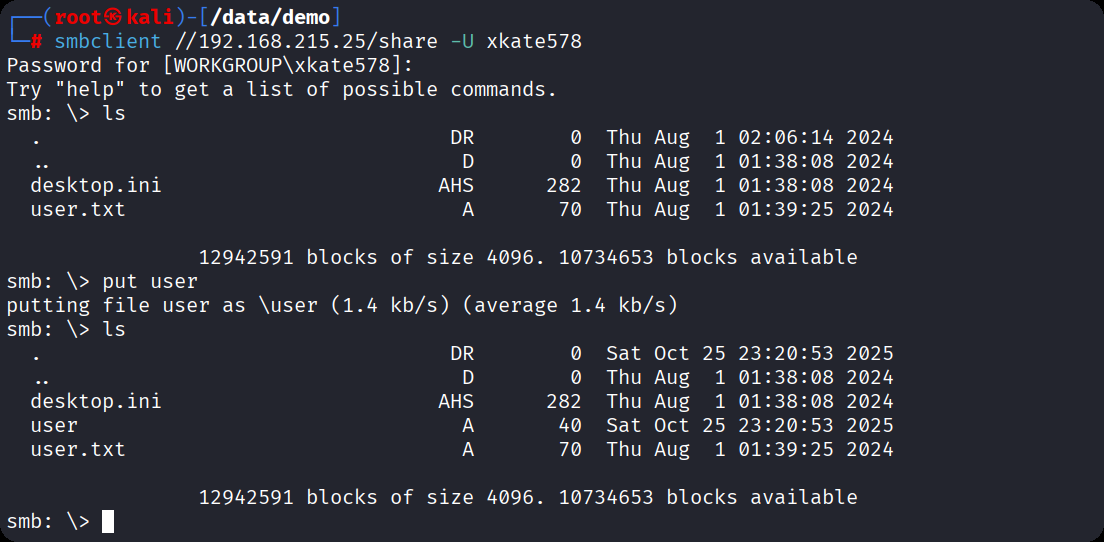The width and height of the screenshot is (1104, 542).
Task: Click the smbclient command word
Action: tap(107, 41)
